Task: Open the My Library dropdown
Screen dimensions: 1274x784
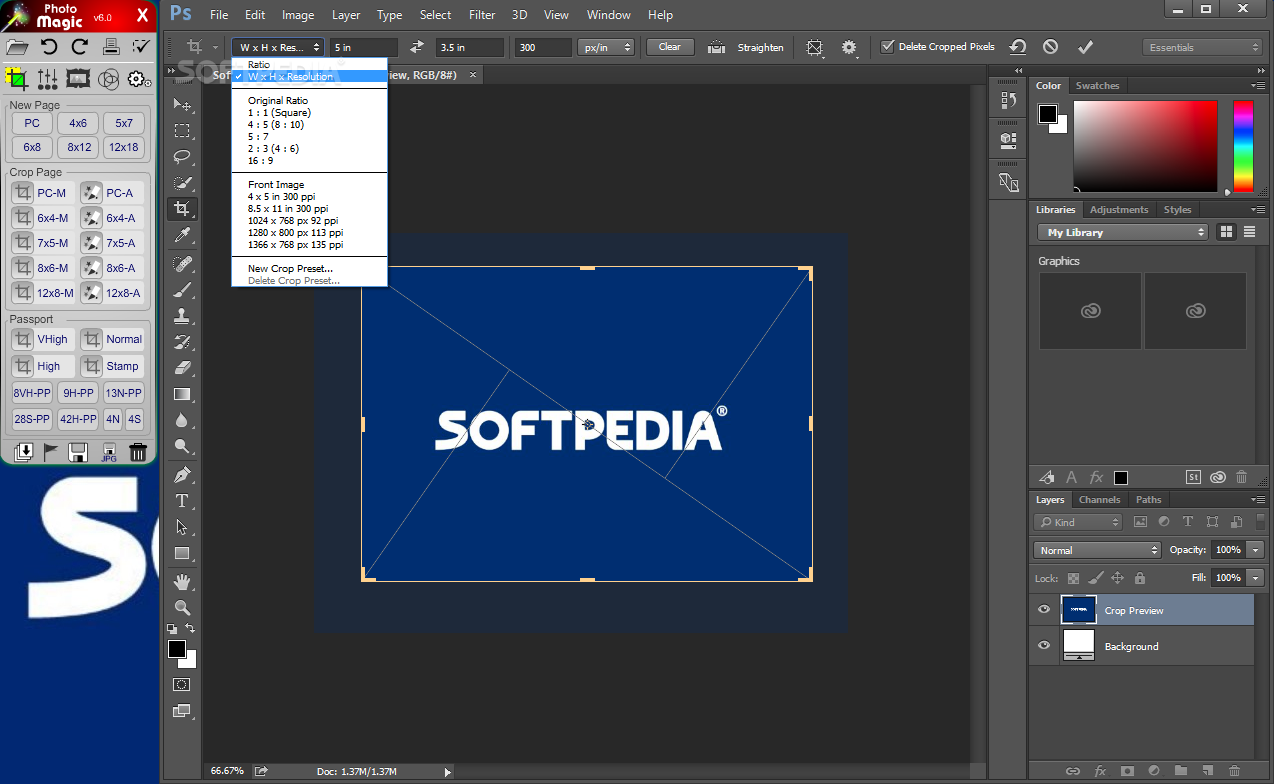Action: (1123, 232)
